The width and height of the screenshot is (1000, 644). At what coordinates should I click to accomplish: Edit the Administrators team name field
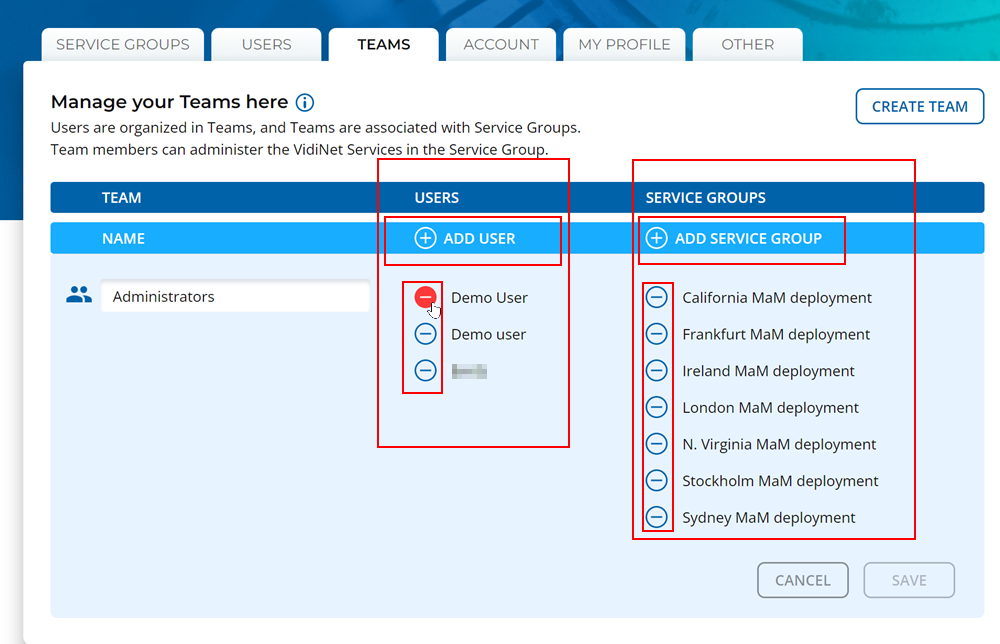coord(236,297)
